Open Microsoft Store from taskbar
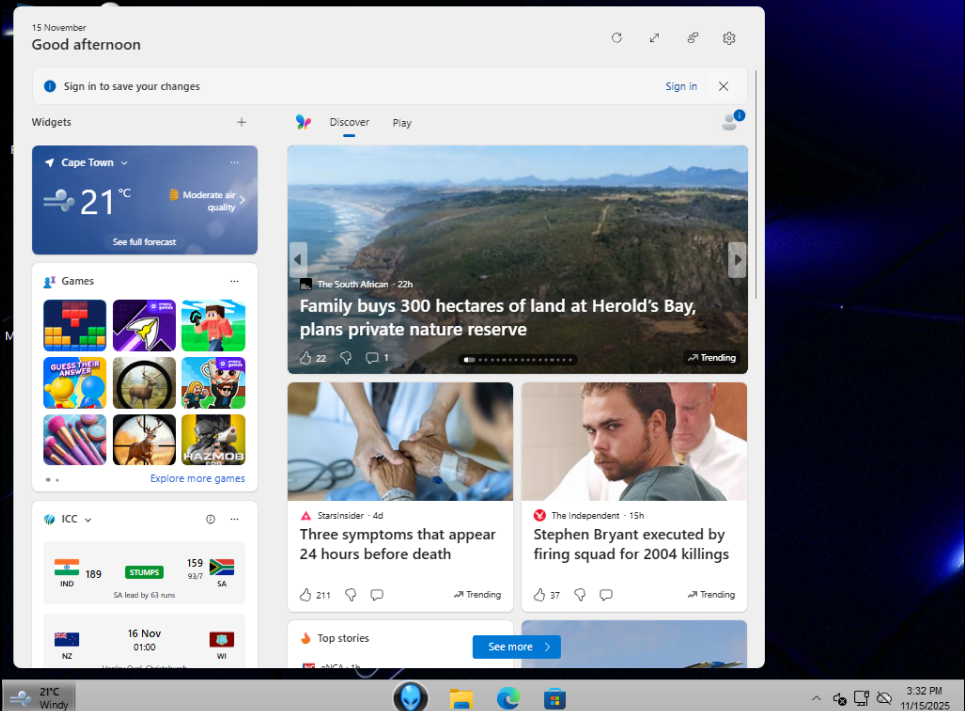Viewport: 965px width, 711px height. pyautogui.click(x=555, y=699)
